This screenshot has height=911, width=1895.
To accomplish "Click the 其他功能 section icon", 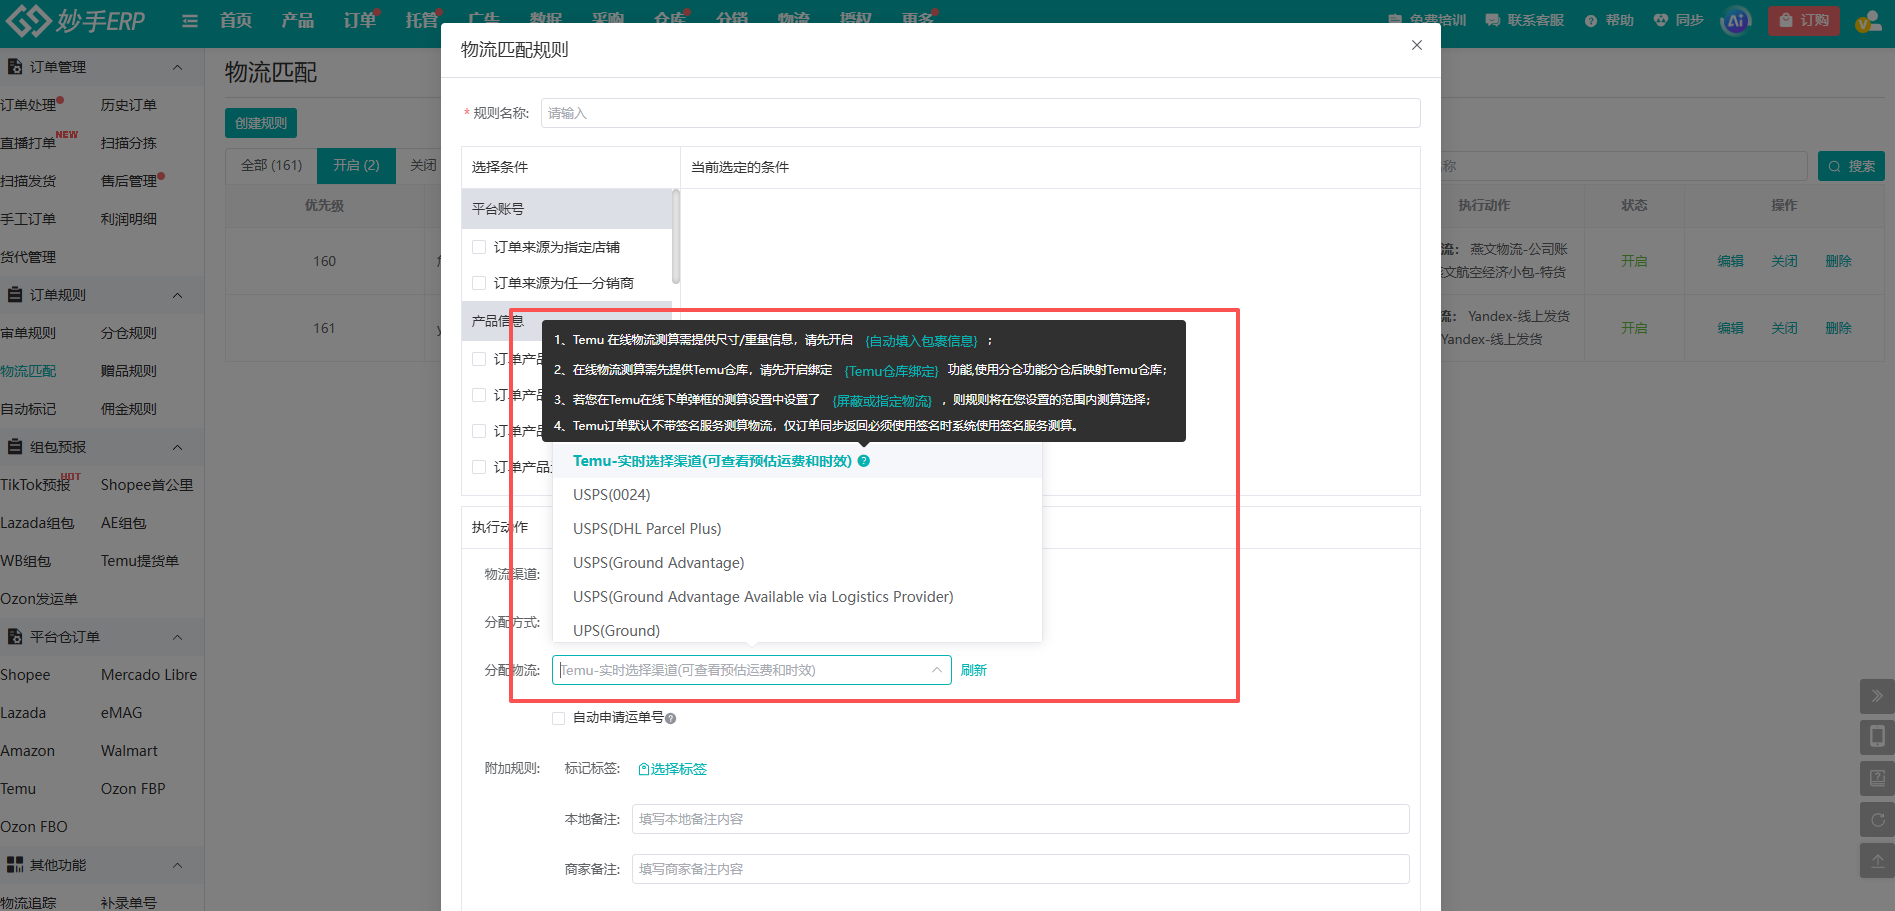I will (15, 865).
